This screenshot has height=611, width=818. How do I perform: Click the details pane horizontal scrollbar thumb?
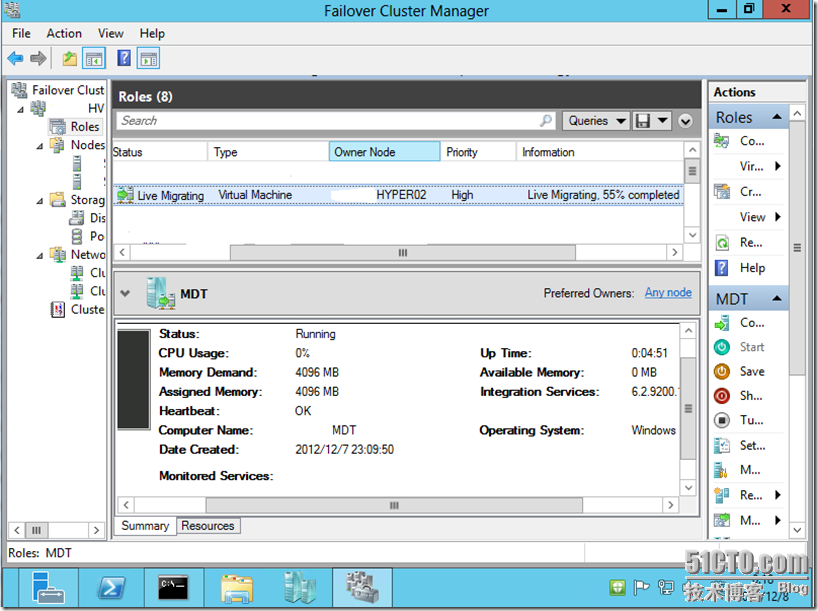coord(394,505)
